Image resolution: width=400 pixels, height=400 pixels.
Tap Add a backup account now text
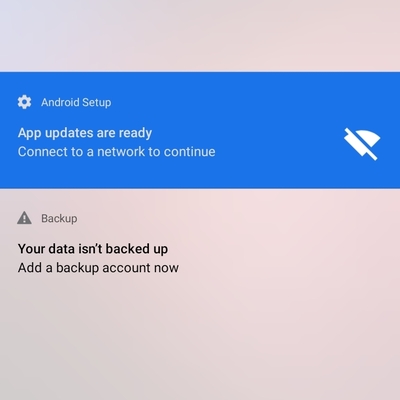98,268
